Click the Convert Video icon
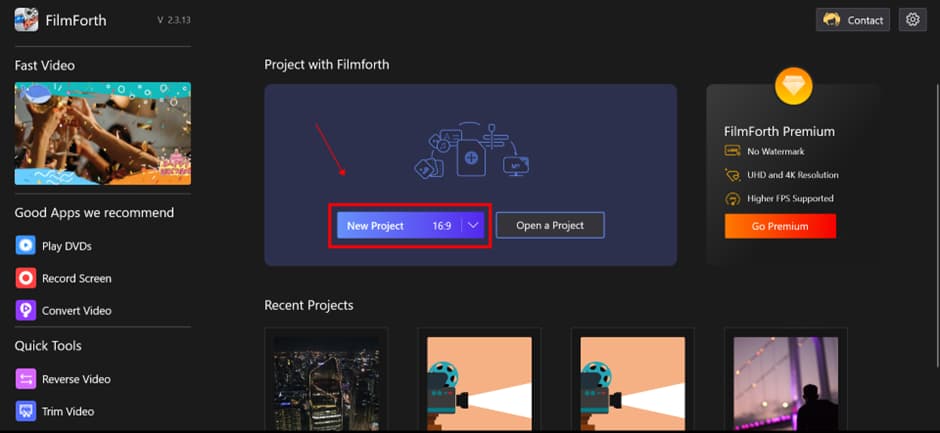The image size is (940, 433). 25,311
